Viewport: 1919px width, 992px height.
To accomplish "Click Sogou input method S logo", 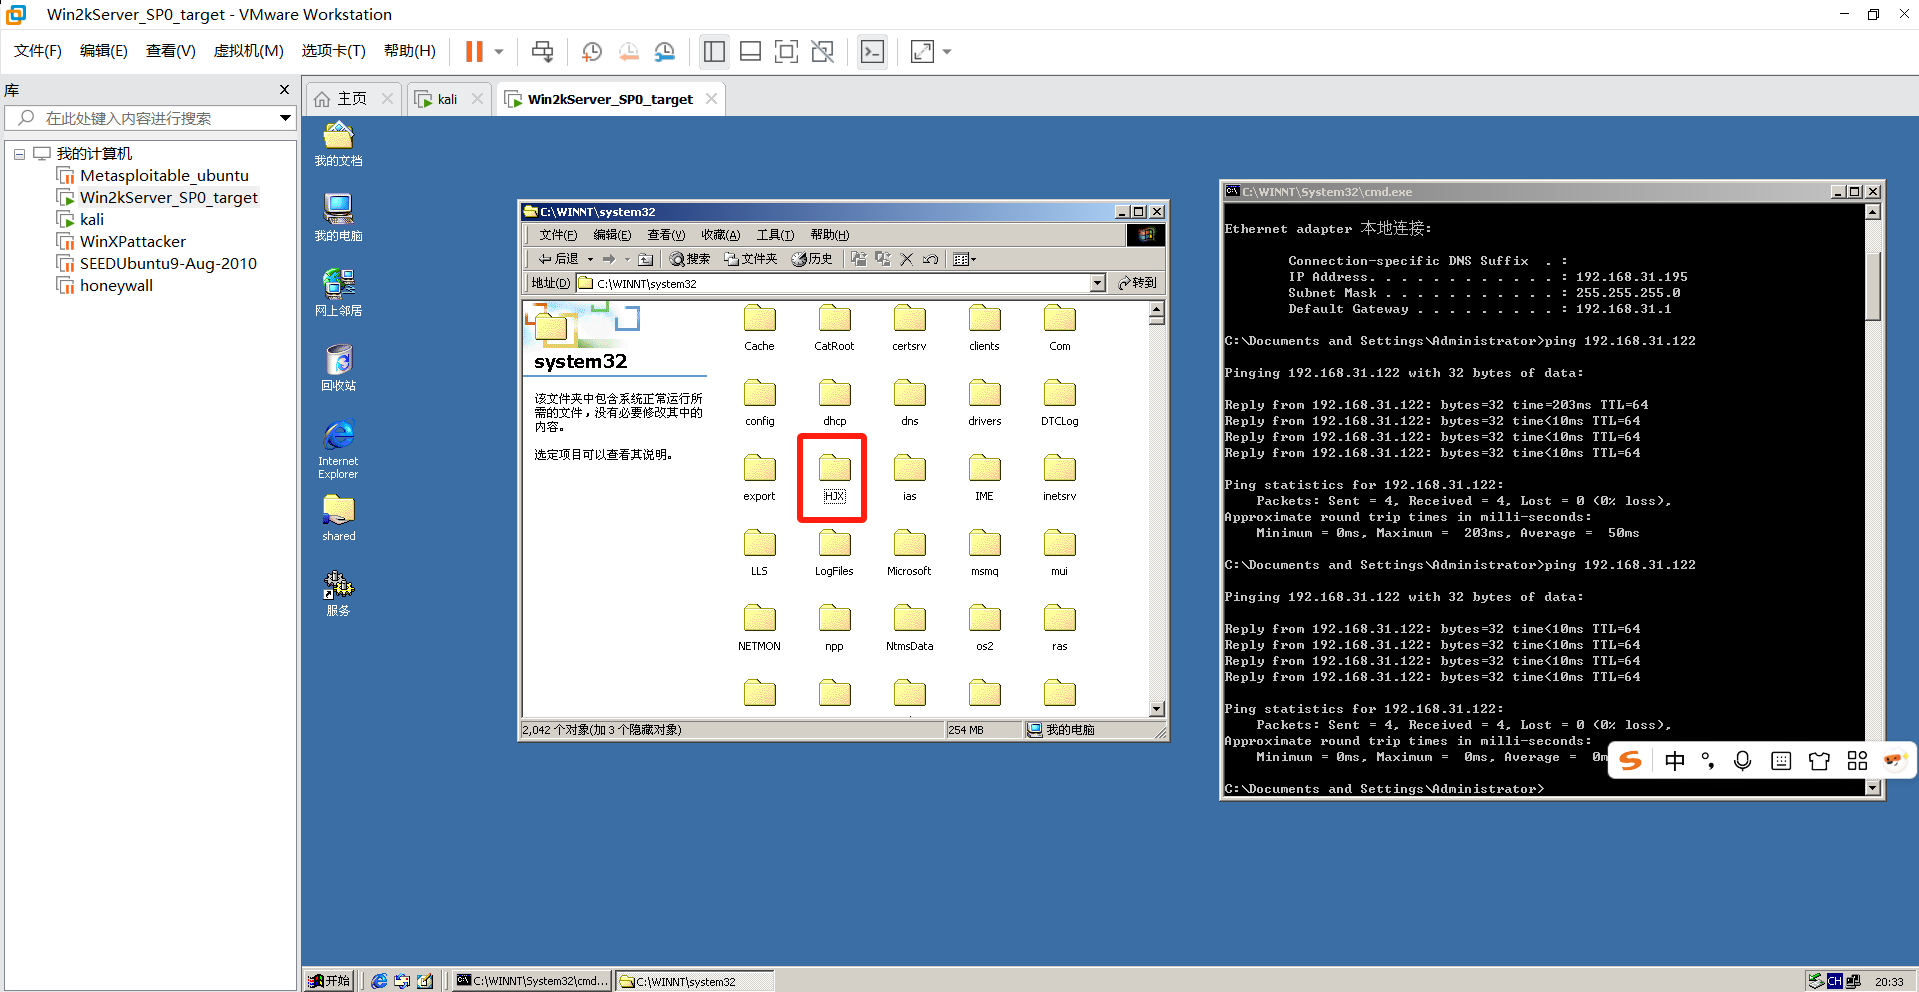I will tap(1630, 761).
